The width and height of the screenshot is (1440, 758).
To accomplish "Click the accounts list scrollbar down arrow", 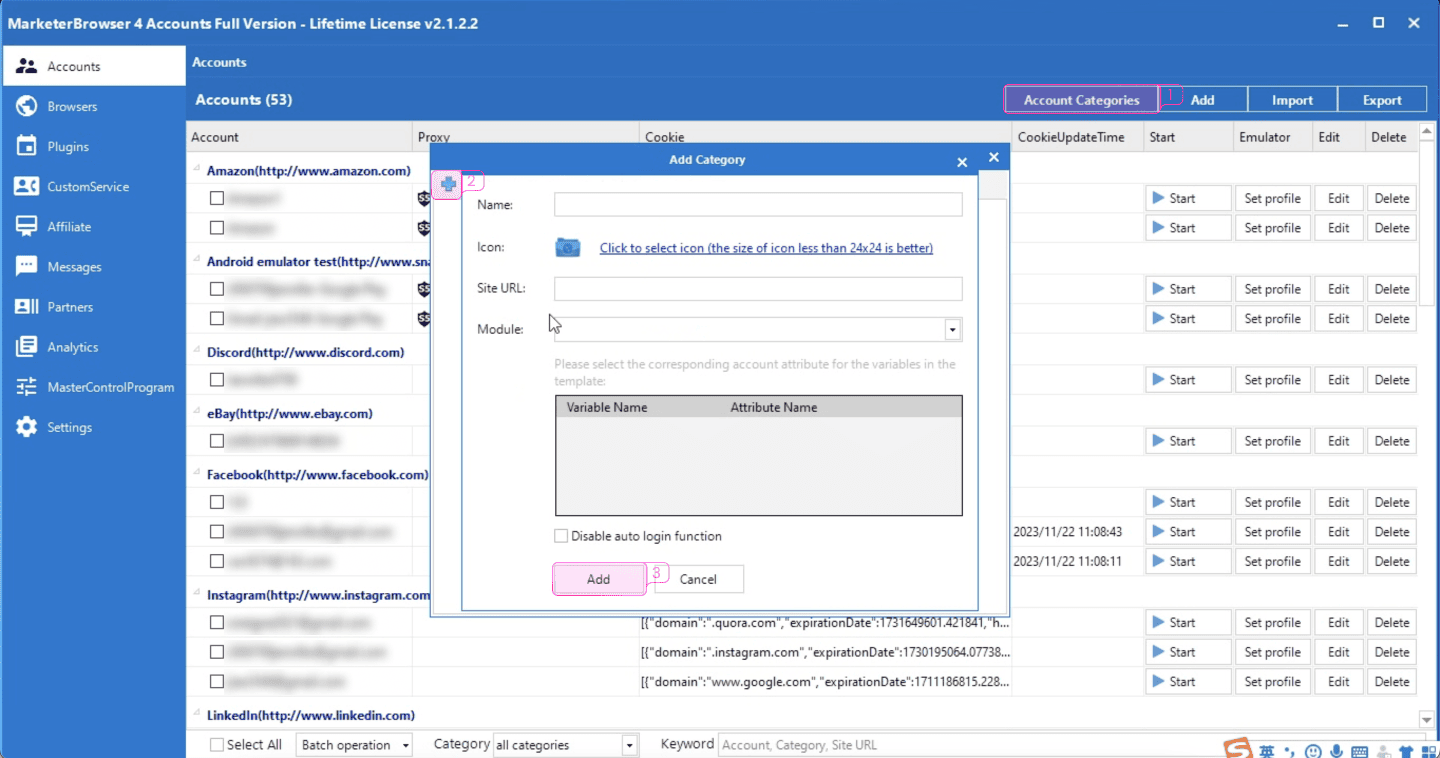I will tap(1427, 720).
